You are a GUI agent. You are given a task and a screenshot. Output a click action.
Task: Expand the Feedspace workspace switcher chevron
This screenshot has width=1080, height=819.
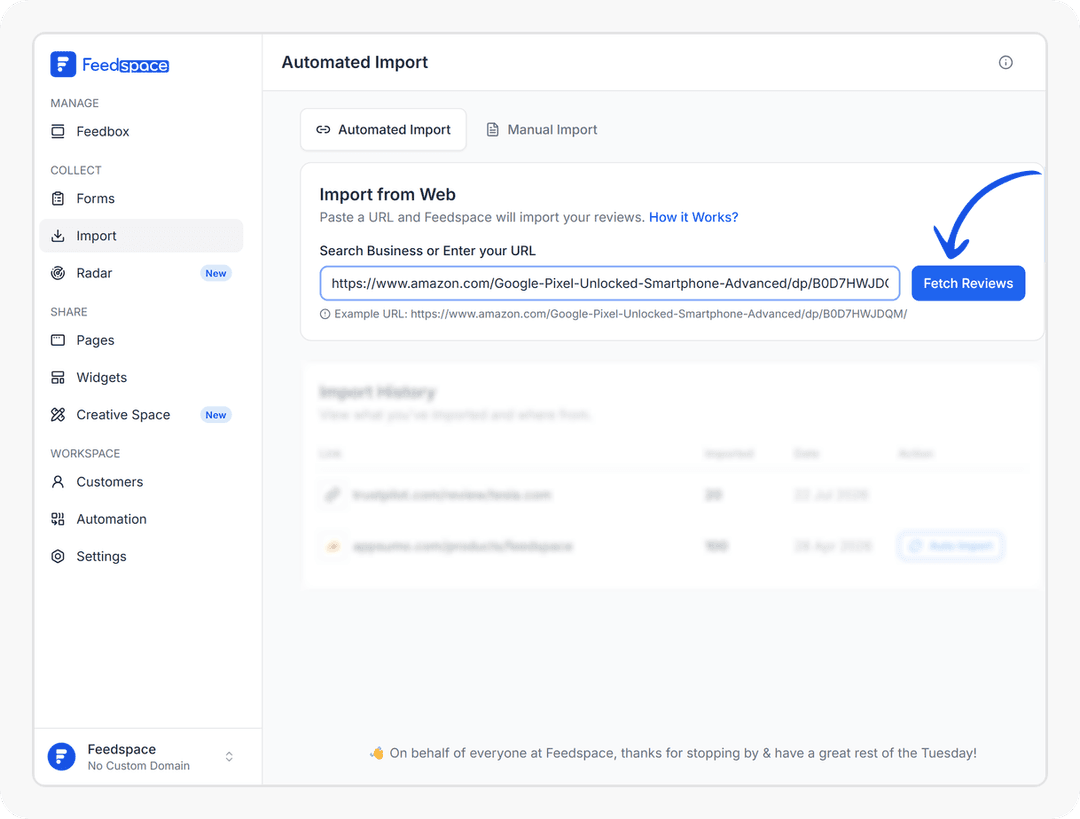tap(229, 757)
